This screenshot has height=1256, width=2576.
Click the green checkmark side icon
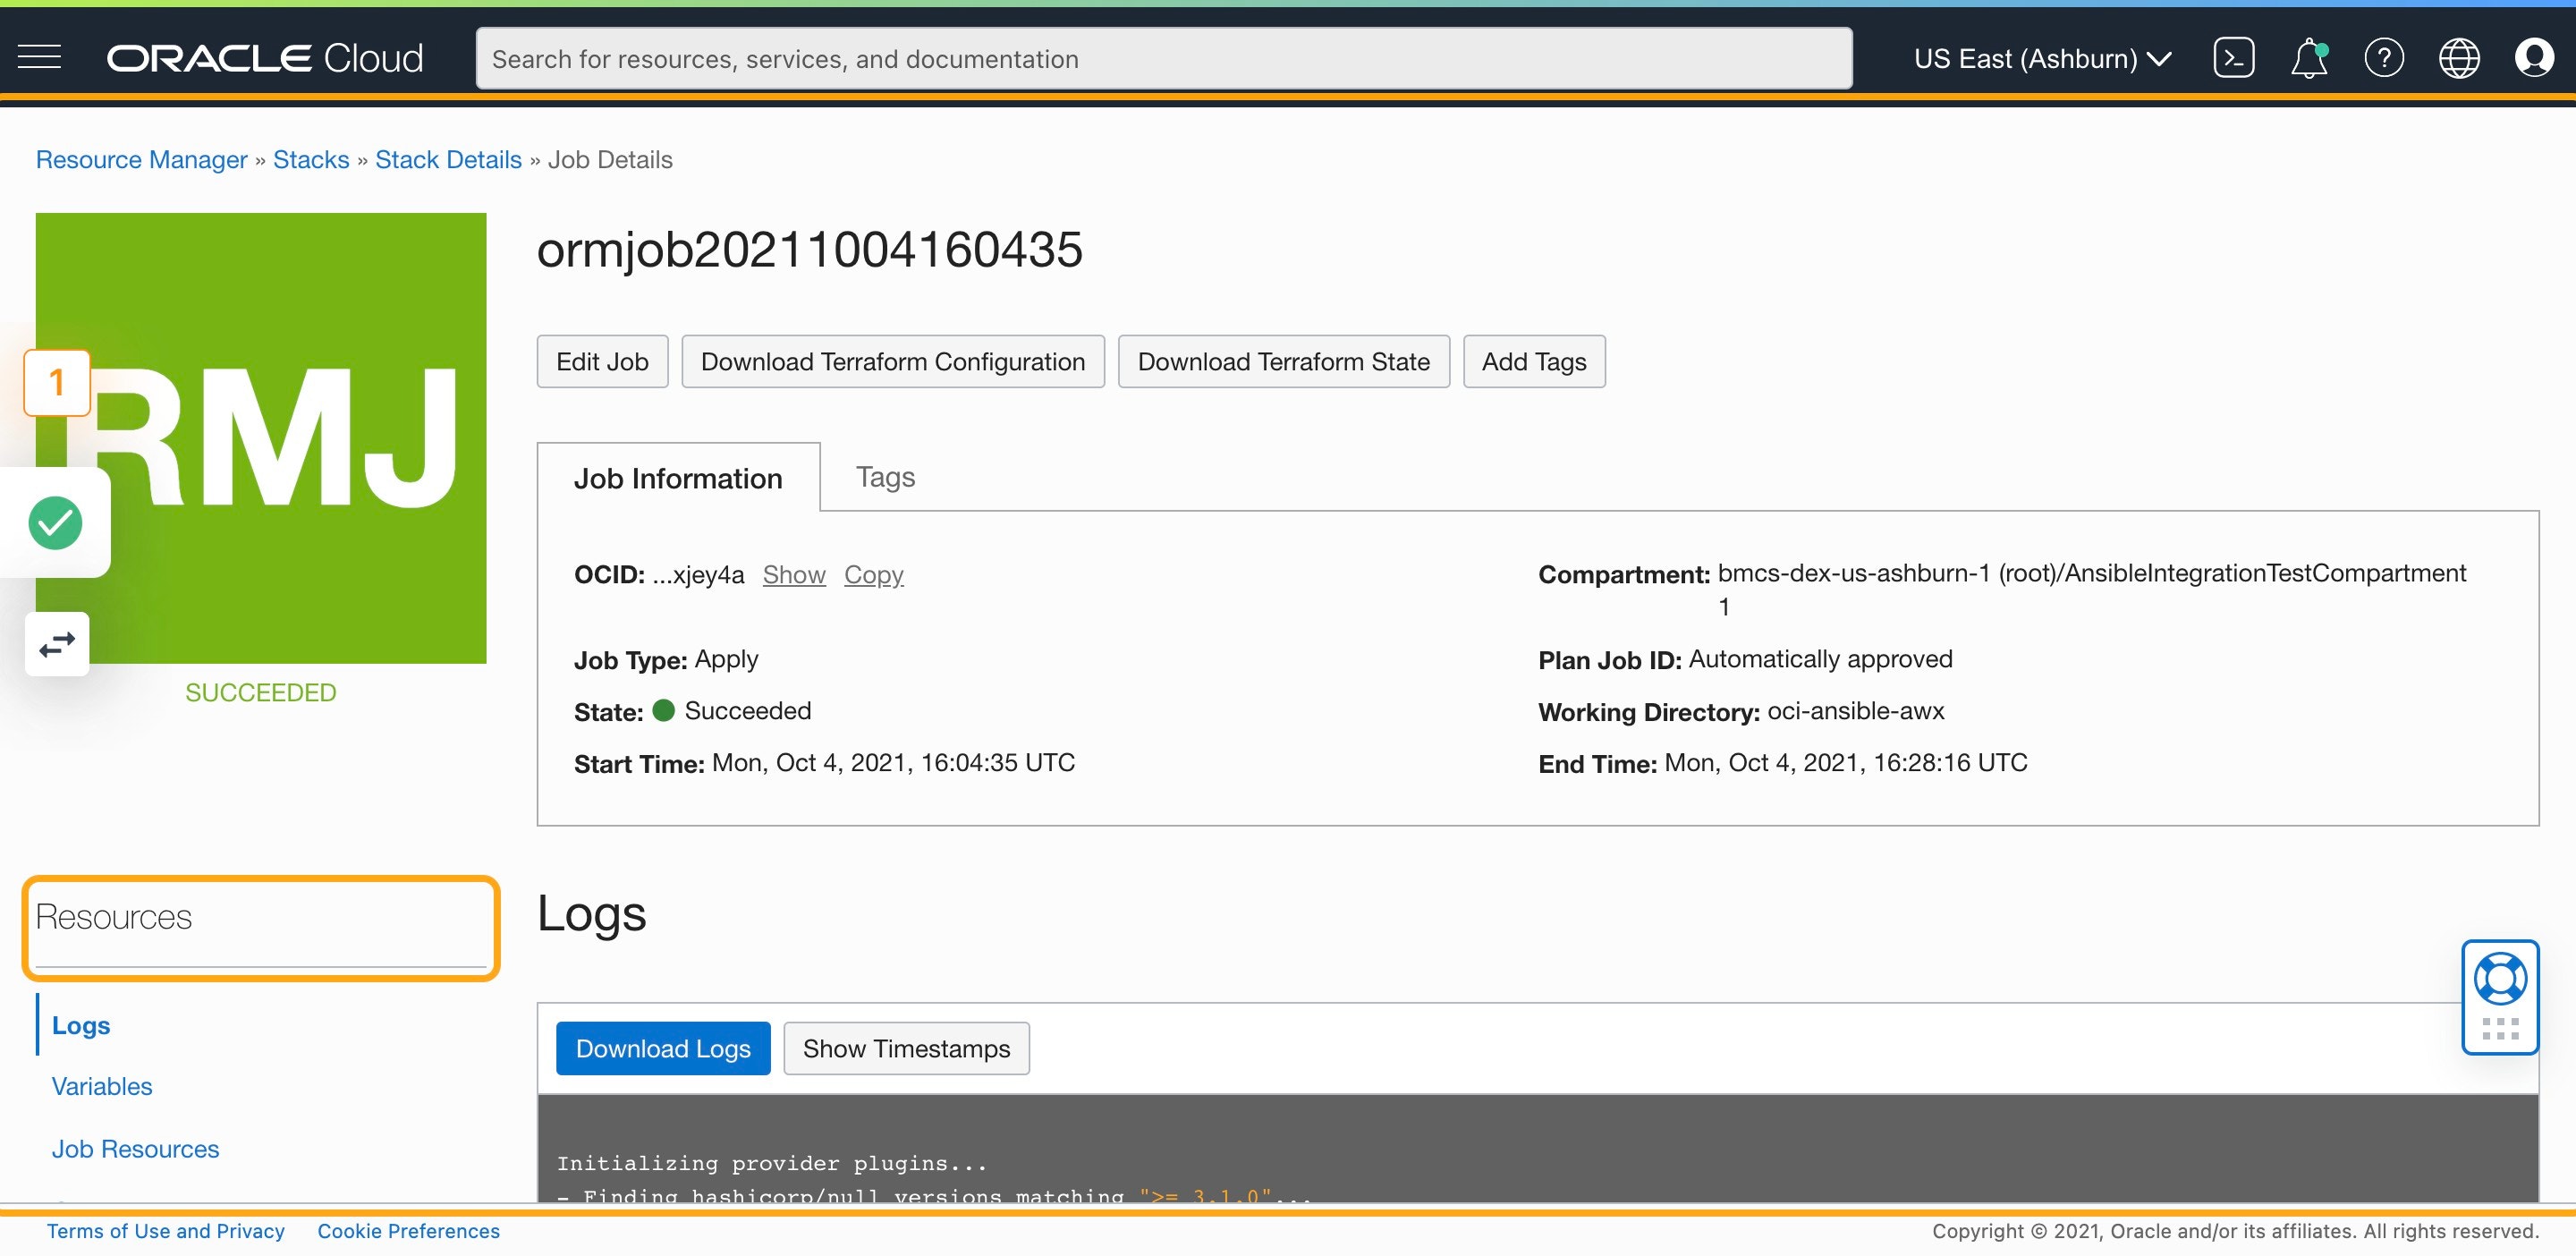[55, 523]
